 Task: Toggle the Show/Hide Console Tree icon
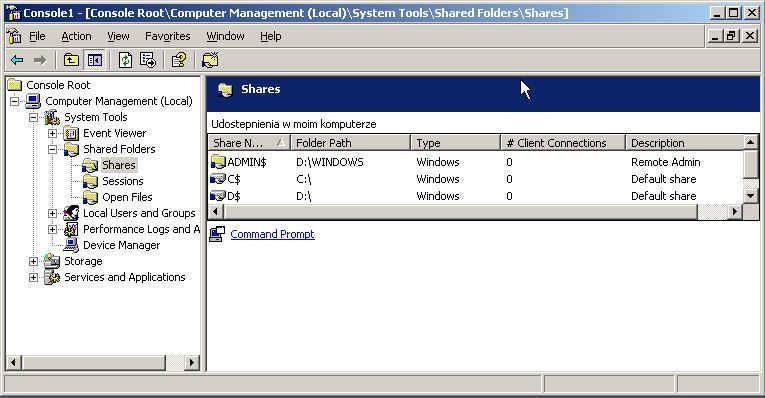[95, 60]
